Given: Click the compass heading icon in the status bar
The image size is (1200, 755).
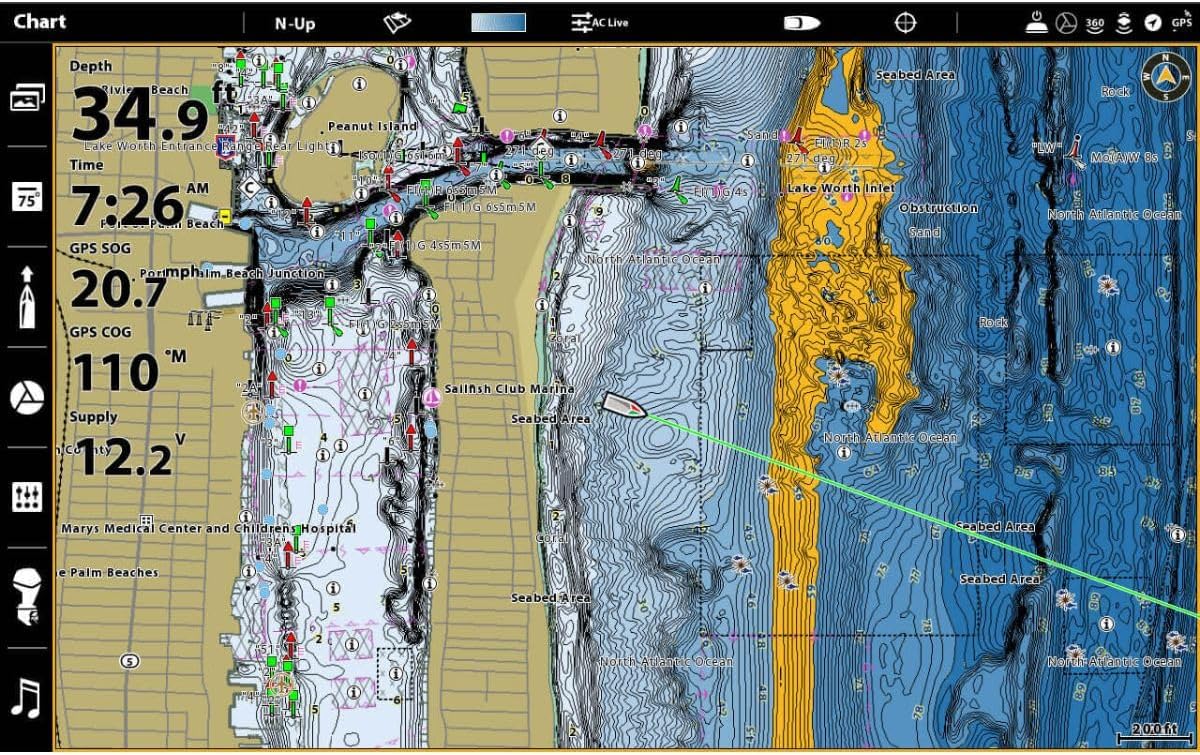Looking at the screenshot, I should click(x=1155, y=21).
